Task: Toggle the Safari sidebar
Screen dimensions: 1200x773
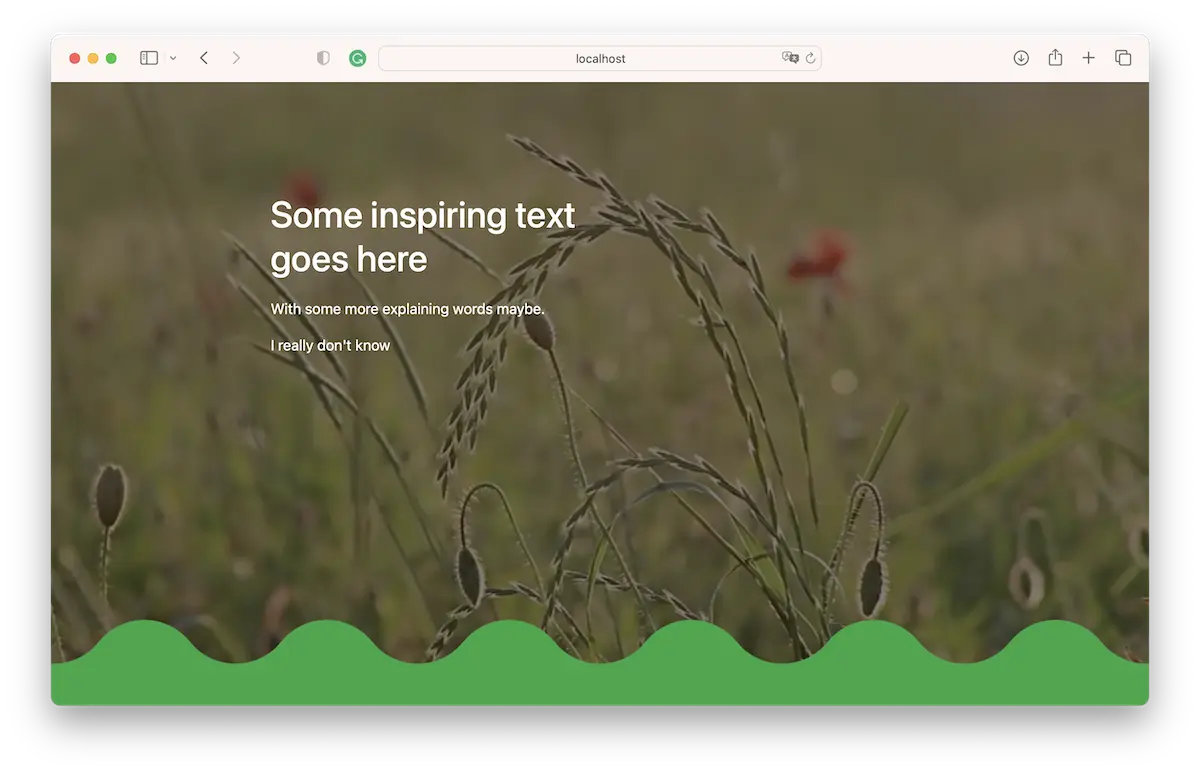Action: coord(148,58)
